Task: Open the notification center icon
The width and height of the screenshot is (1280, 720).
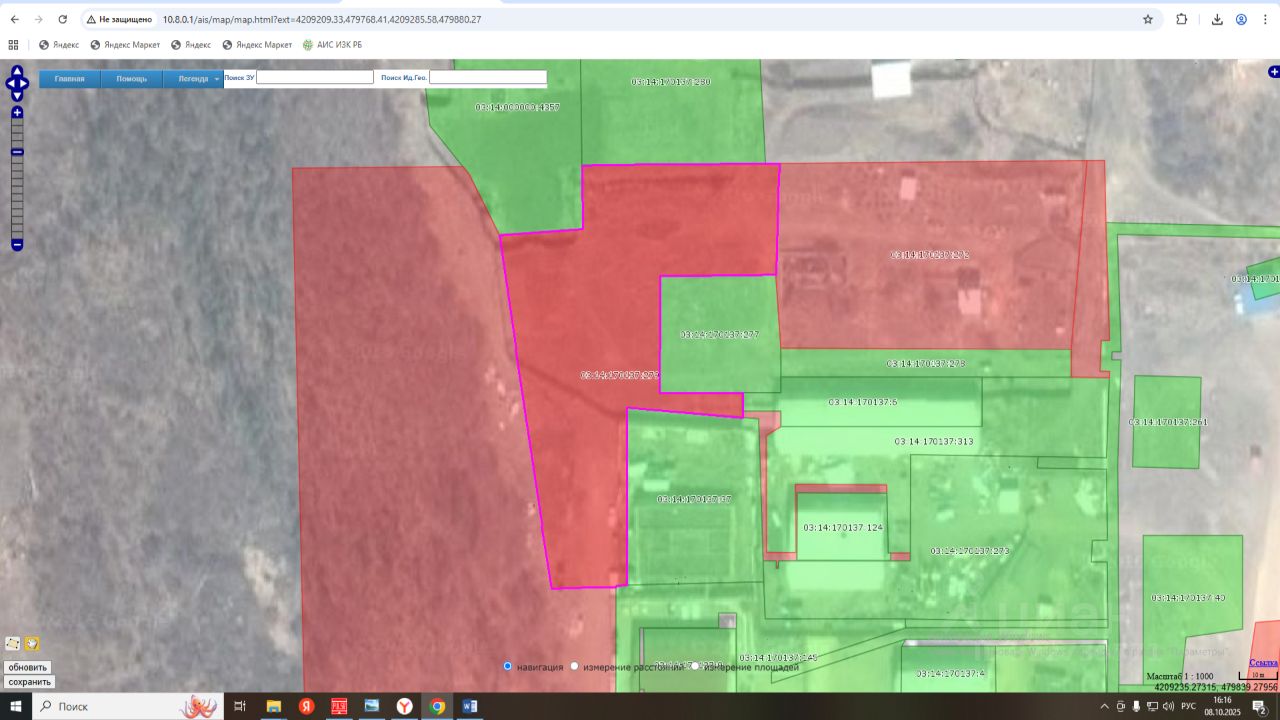Action: point(1260,707)
